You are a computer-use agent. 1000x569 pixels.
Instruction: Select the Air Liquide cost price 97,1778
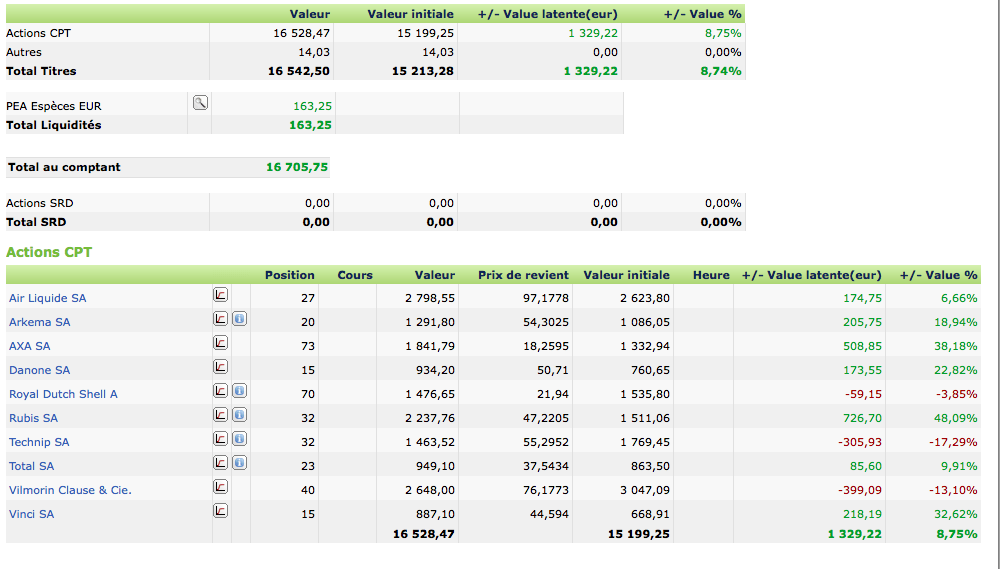coord(546,298)
